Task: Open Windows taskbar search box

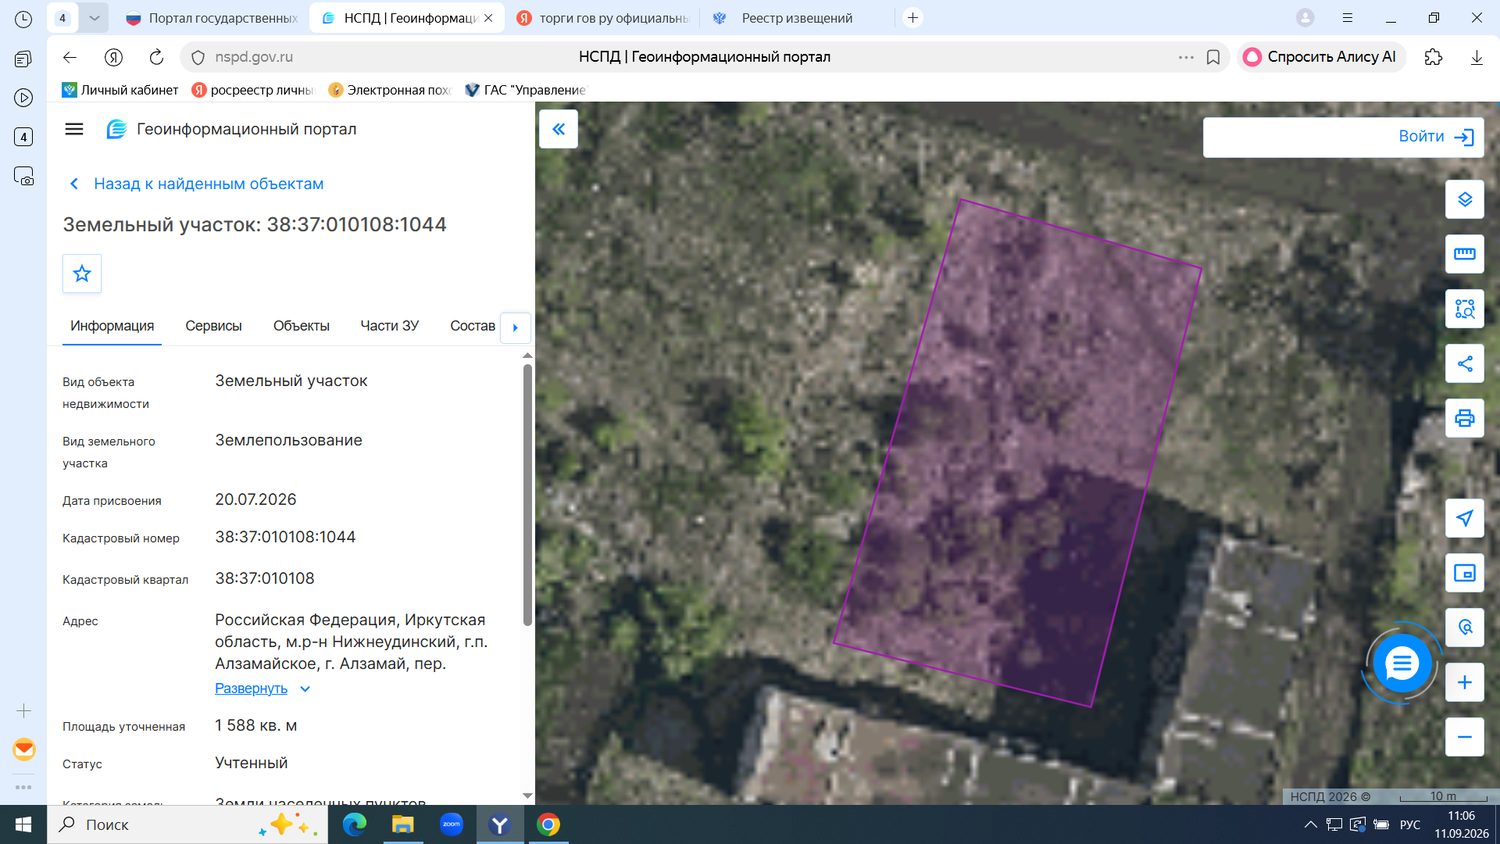Action: pos(187,825)
